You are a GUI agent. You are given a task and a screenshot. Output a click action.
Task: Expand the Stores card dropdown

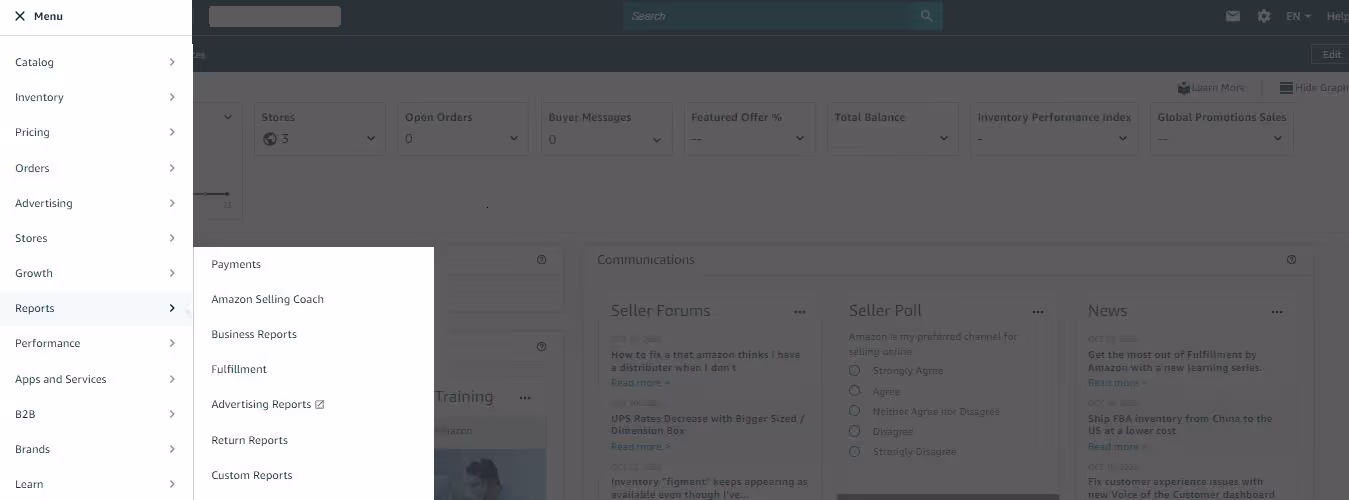tap(371, 139)
